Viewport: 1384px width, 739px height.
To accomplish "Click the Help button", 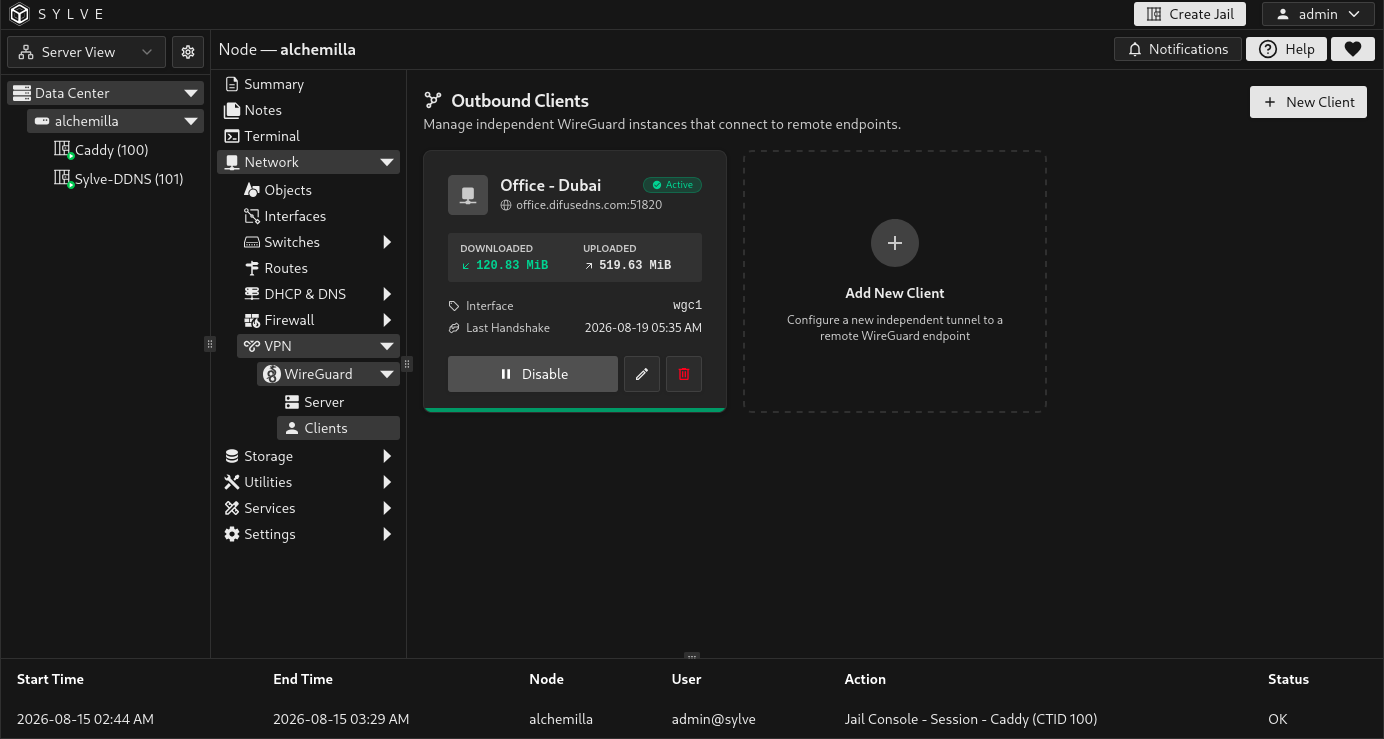I will tap(1286, 49).
